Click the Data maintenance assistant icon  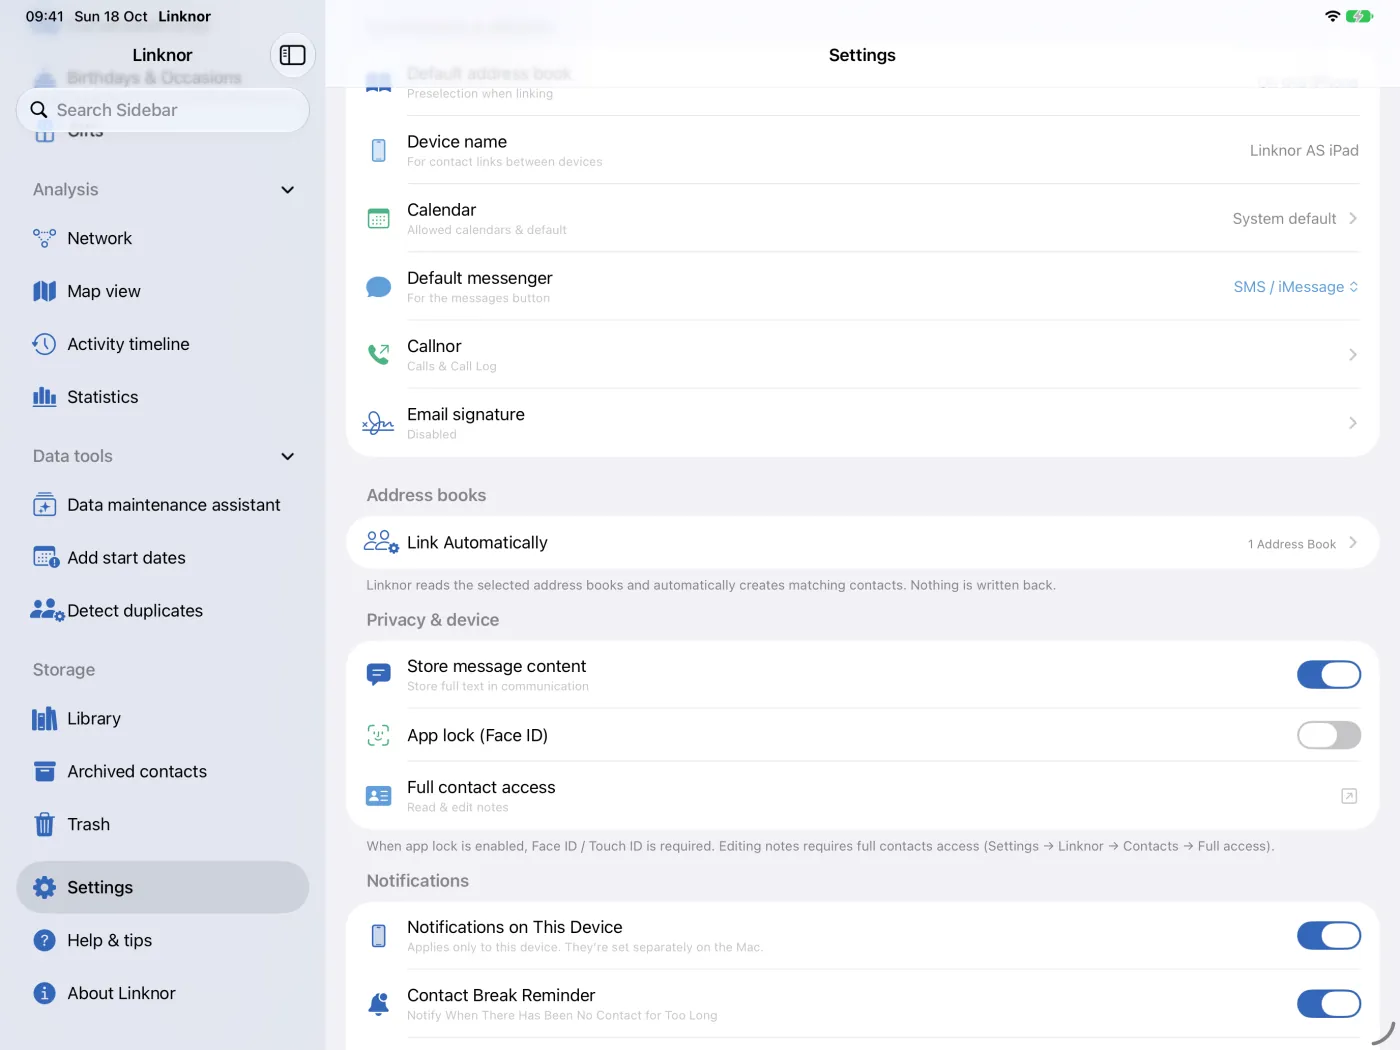click(x=44, y=505)
